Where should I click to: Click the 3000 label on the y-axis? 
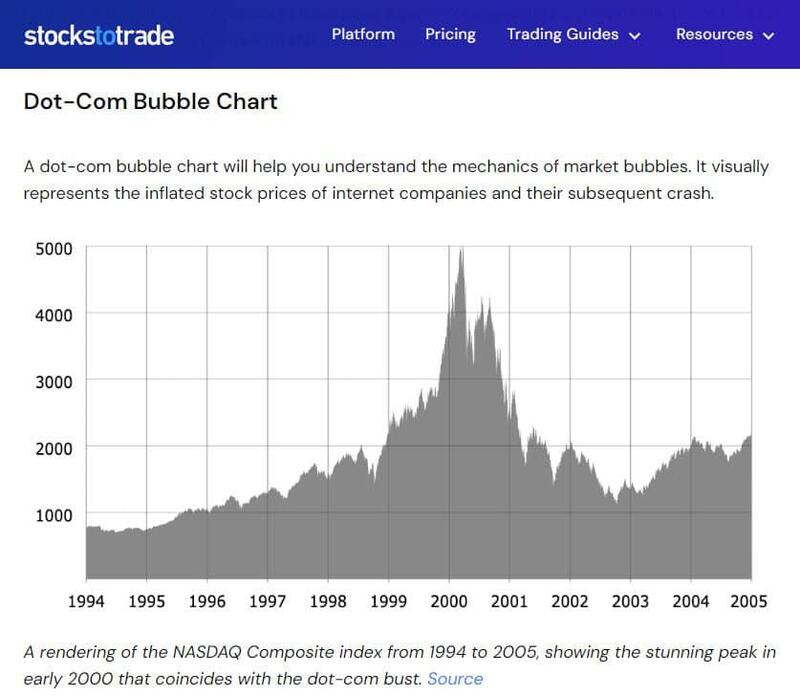click(54, 381)
